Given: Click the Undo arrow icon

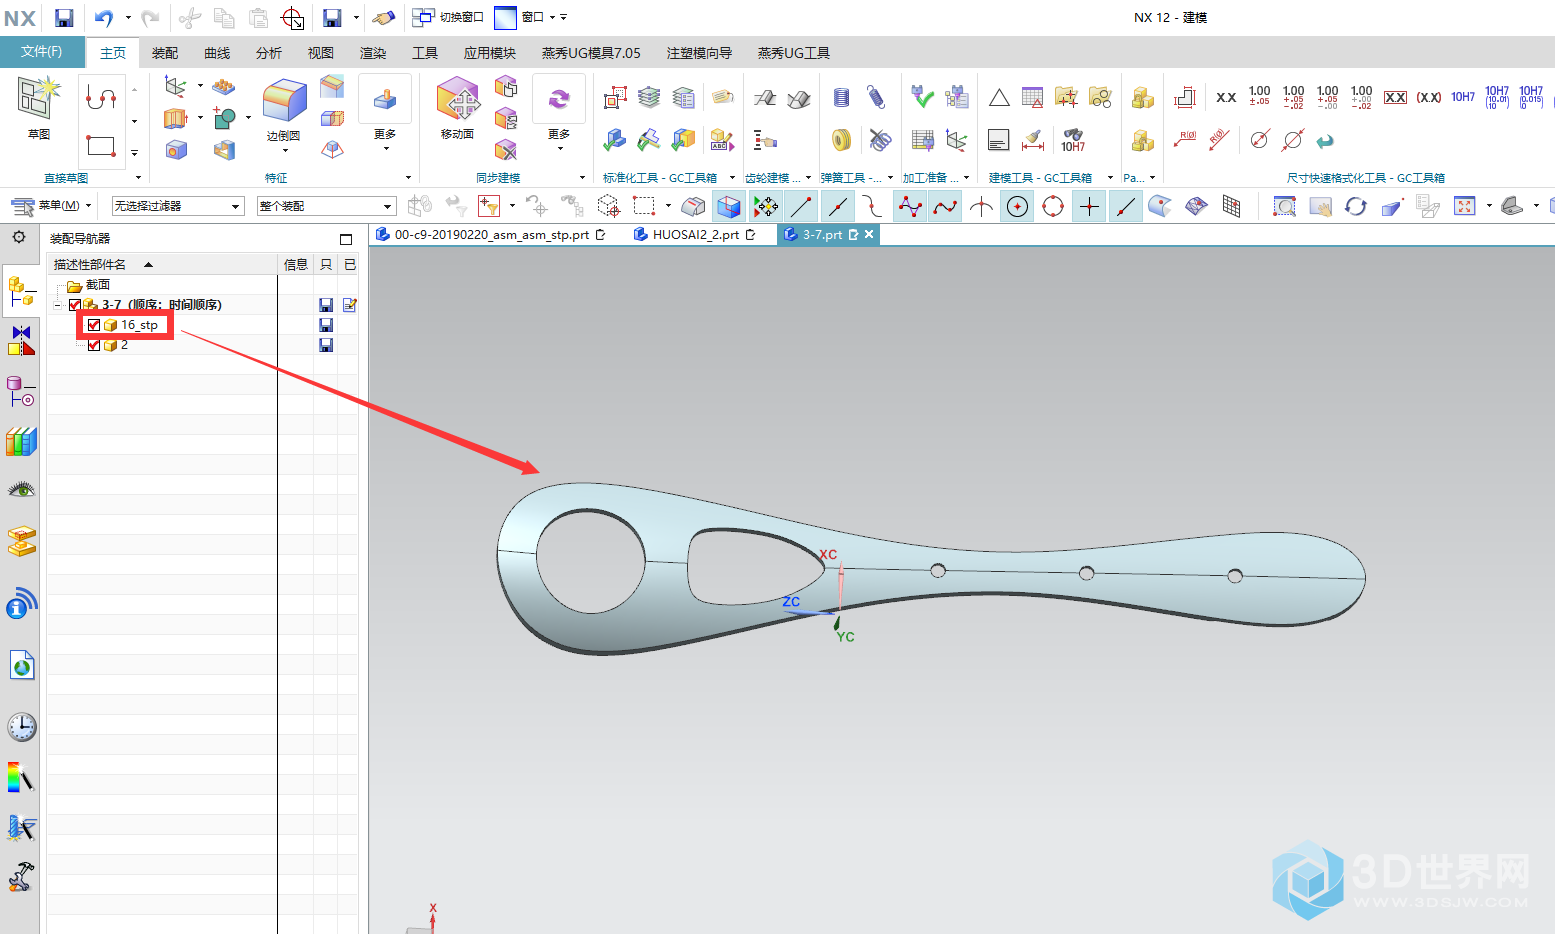Looking at the screenshot, I should [104, 18].
